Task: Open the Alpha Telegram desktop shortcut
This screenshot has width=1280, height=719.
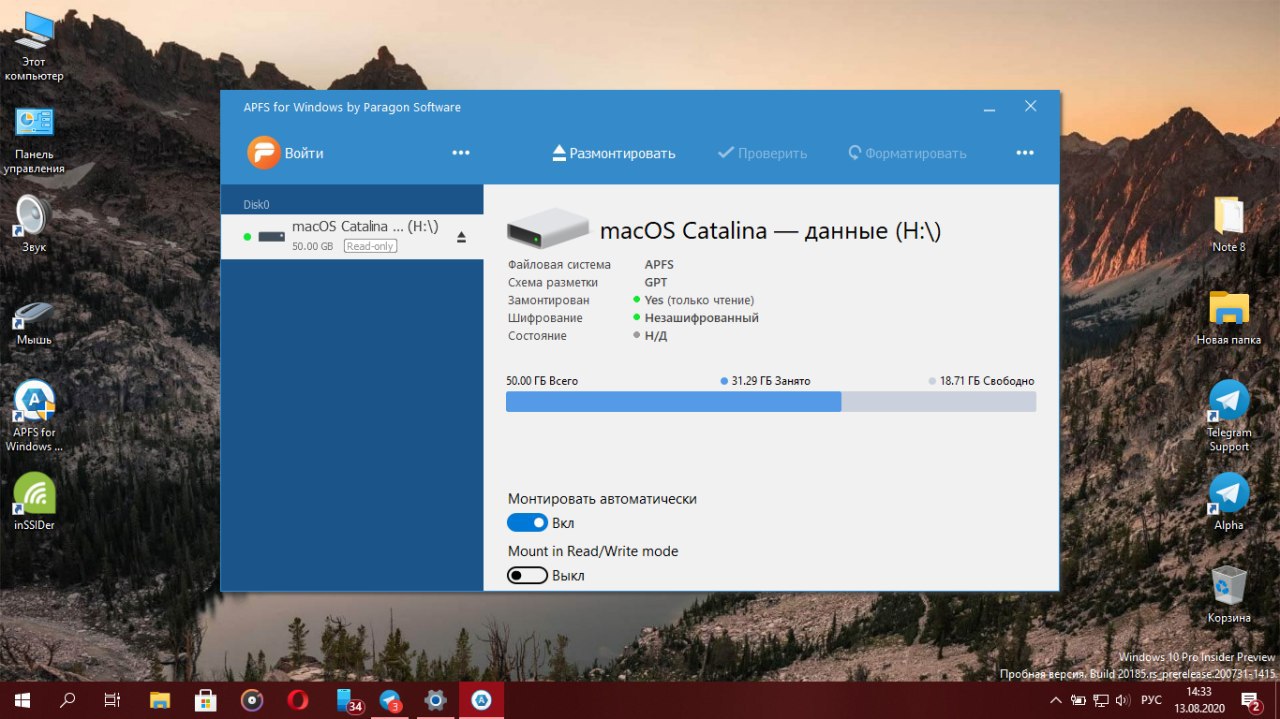Action: (x=1229, y=502)
